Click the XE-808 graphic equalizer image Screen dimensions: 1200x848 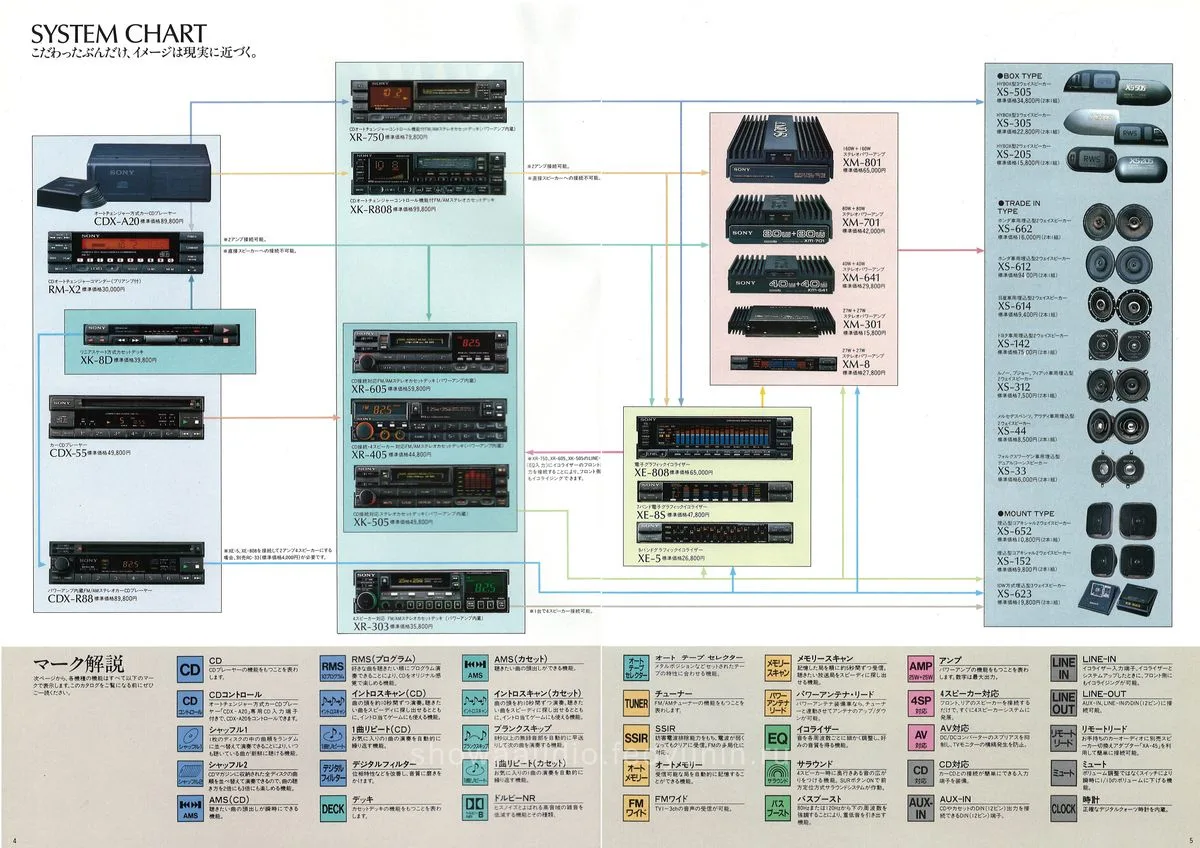tap(716, 437)
